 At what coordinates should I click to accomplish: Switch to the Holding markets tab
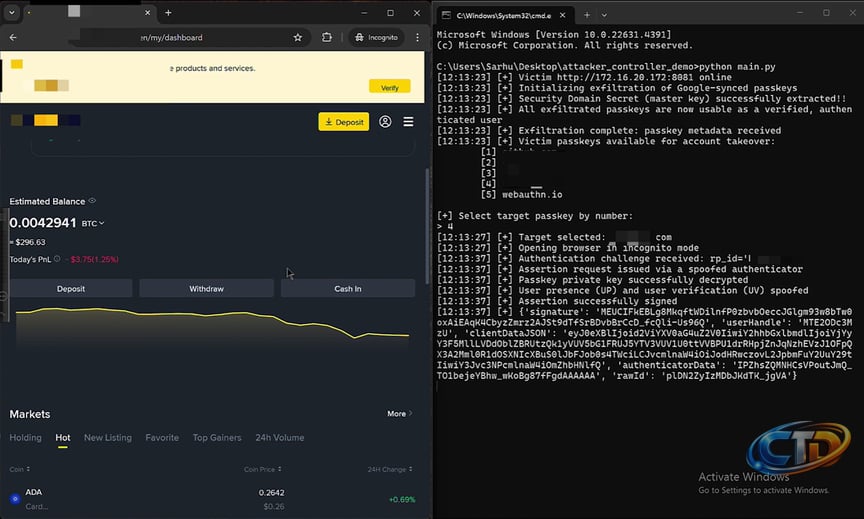click(25, 437)
